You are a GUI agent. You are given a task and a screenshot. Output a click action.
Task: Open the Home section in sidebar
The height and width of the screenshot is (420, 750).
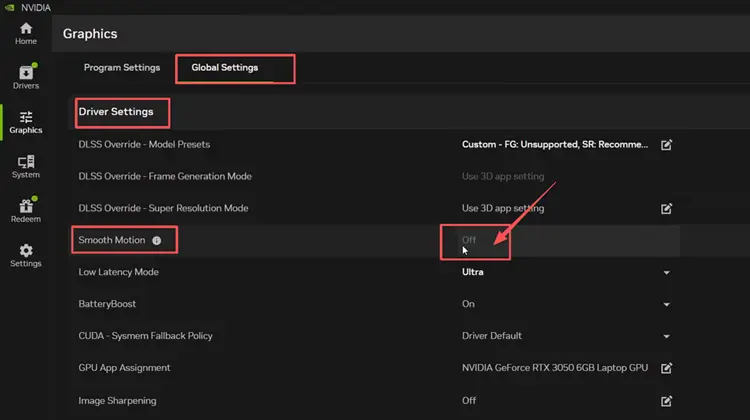coord(26,33)
